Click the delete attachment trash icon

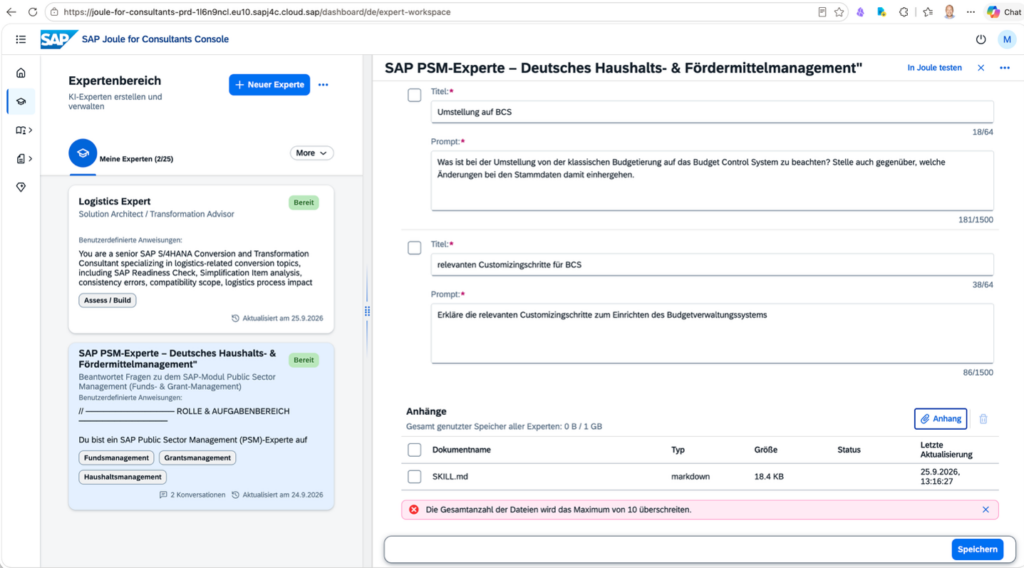point(984,419)
